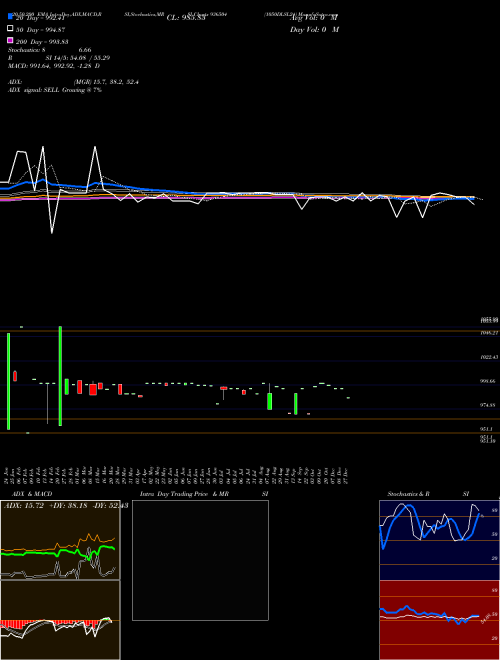Click the empty intraday trading price panel
Screen dimensions: 500x660
(200, 560)
